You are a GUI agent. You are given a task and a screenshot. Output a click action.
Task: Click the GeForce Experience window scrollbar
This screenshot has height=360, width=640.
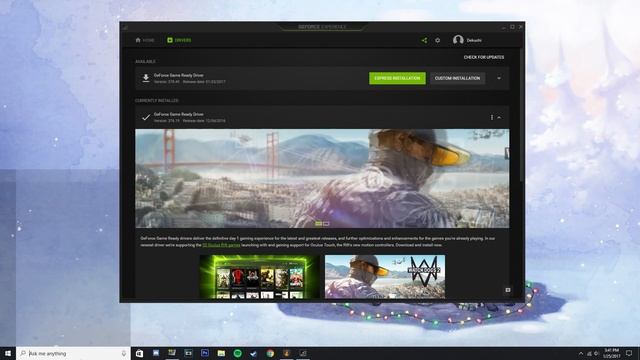[521, 115]
